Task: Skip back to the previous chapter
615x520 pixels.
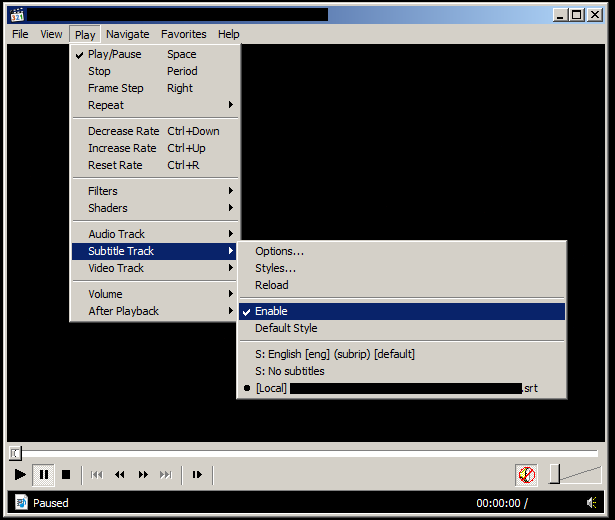Action: pyautogui.click(x=97, y=475)
